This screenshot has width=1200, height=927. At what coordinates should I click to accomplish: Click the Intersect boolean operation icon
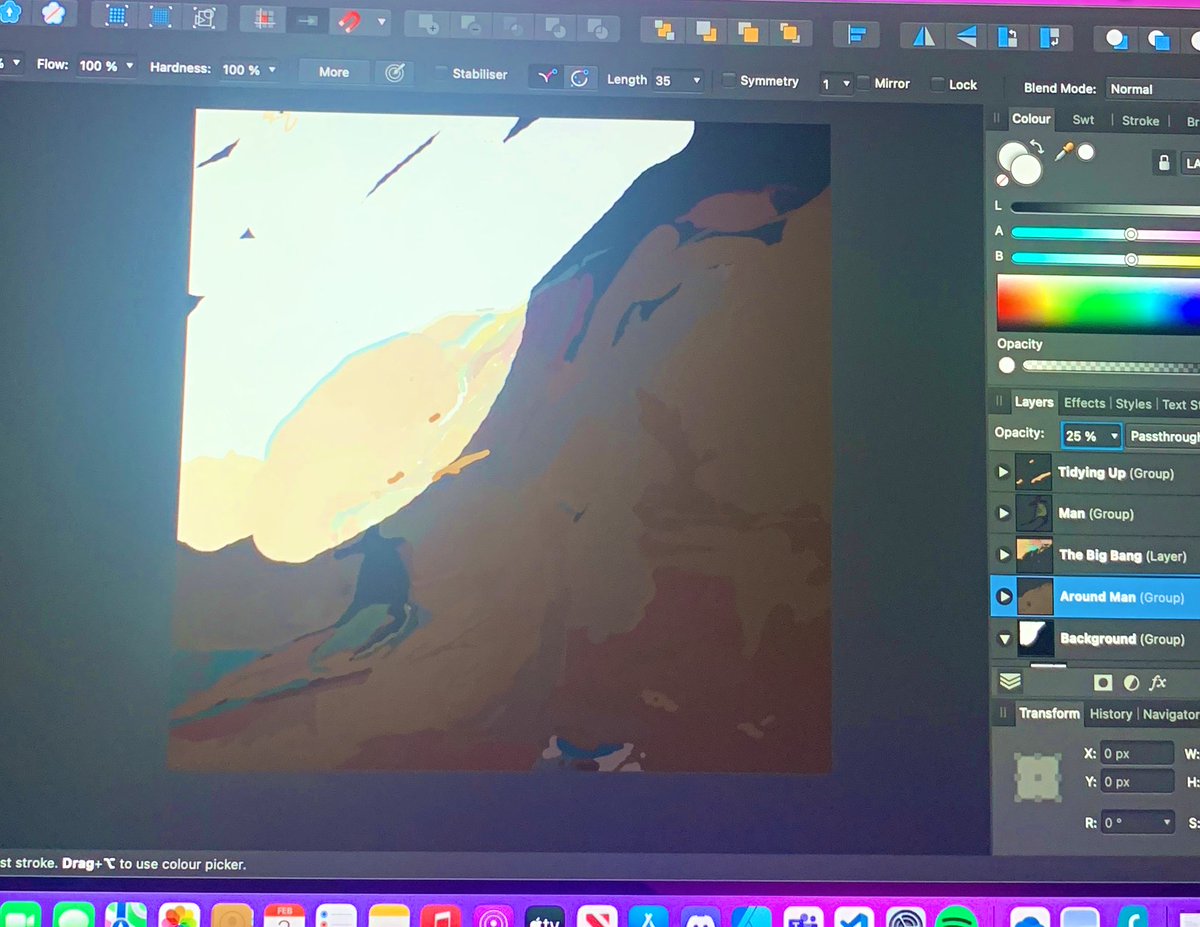pyautogui.click(x=513, y=27)
